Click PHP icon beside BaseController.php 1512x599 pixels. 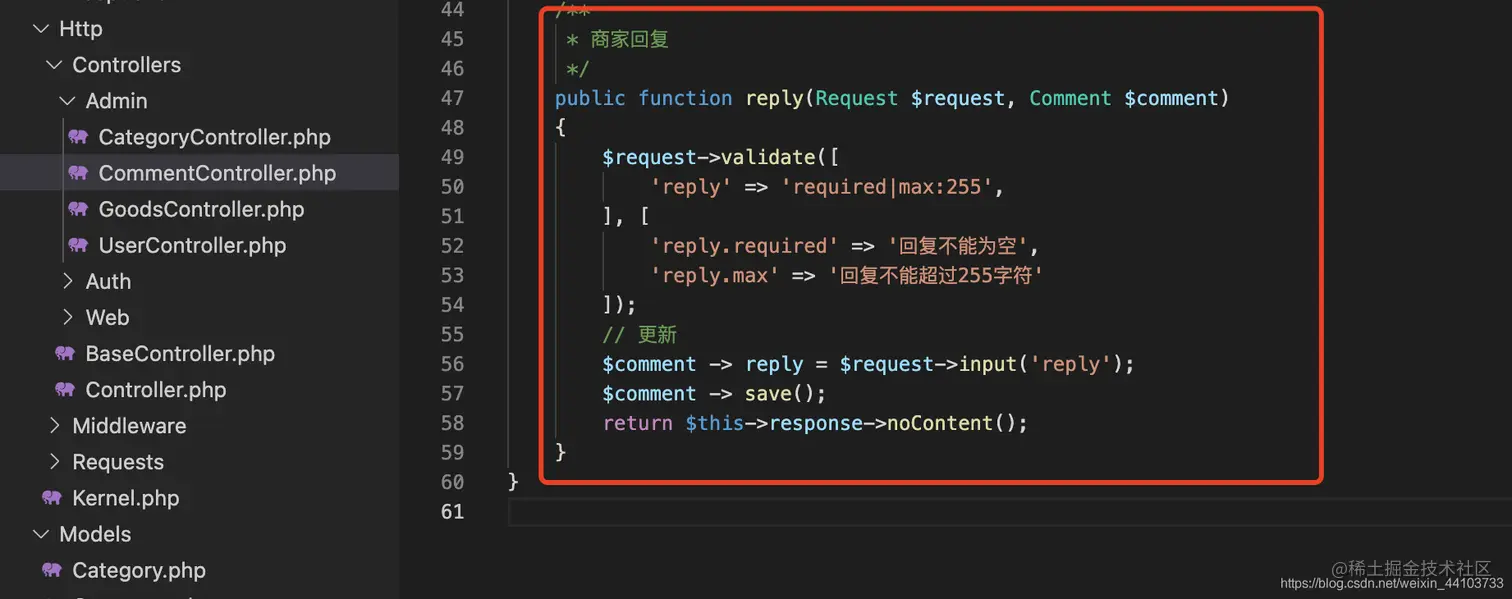pos(65,353)
